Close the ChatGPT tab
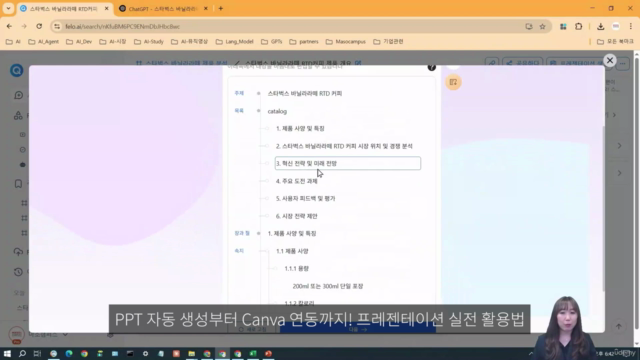 pos(206,9)
